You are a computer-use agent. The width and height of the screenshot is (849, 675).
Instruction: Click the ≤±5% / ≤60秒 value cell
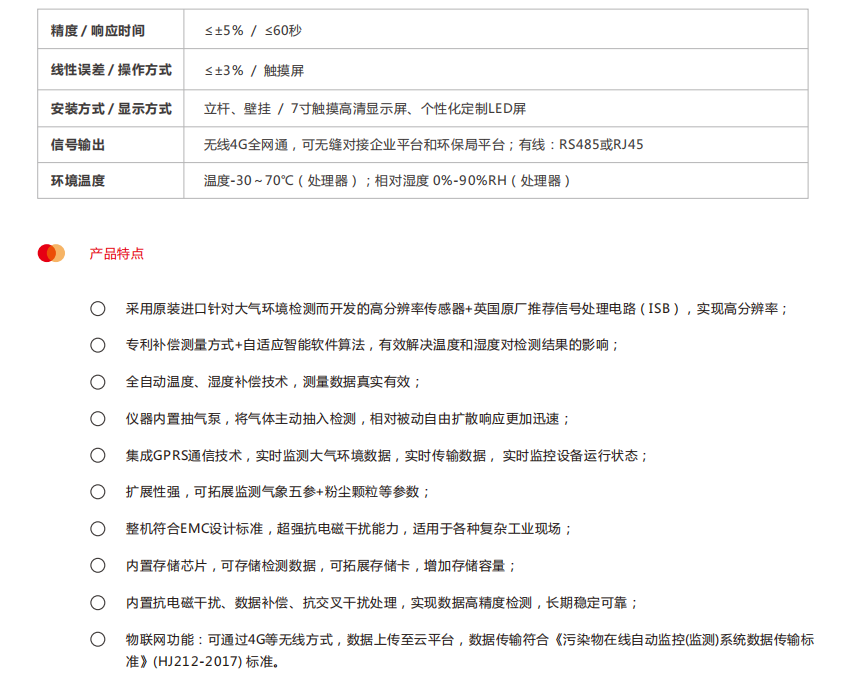click(x=252, y=30)
